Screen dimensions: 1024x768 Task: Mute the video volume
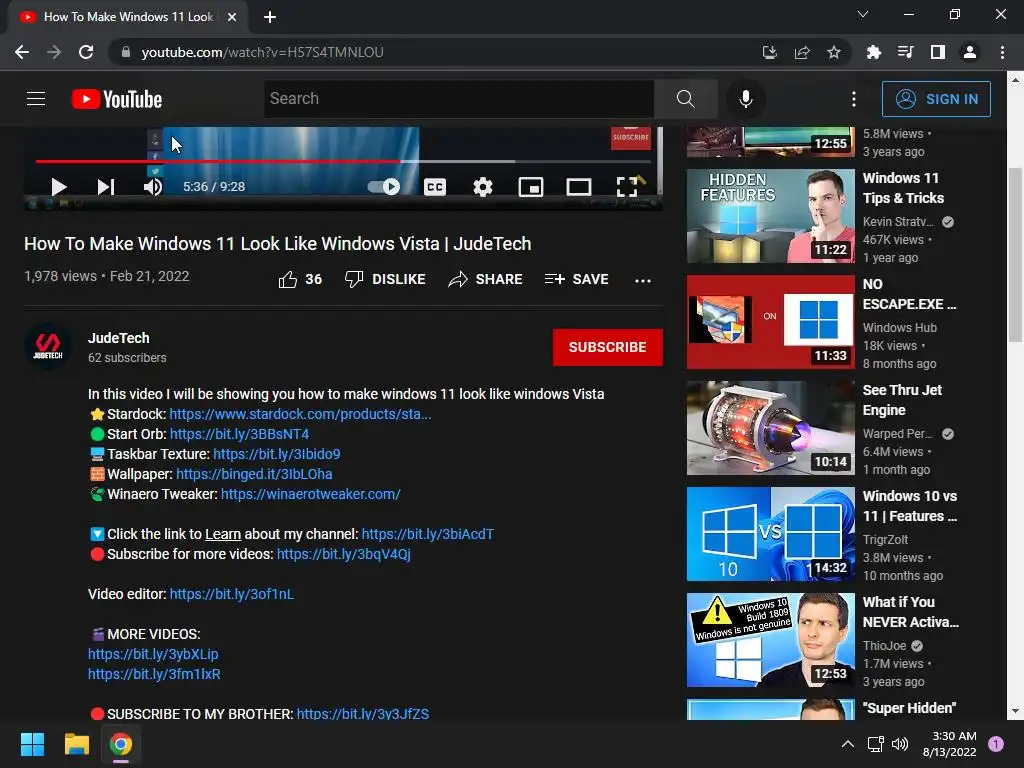tap(153, 187)
